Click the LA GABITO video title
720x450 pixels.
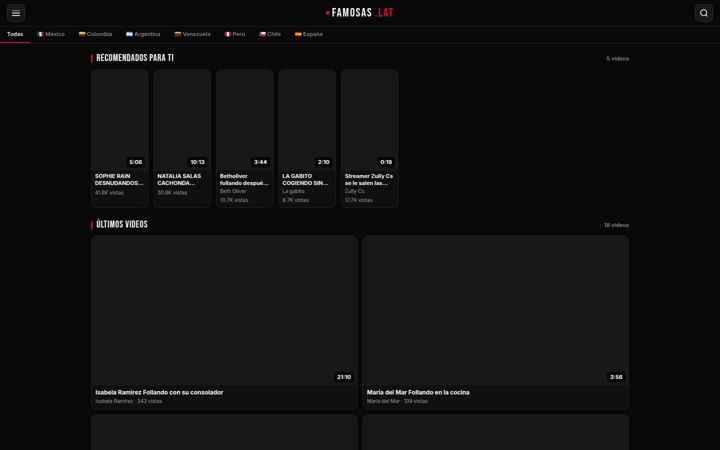click(x=305, y=180)
